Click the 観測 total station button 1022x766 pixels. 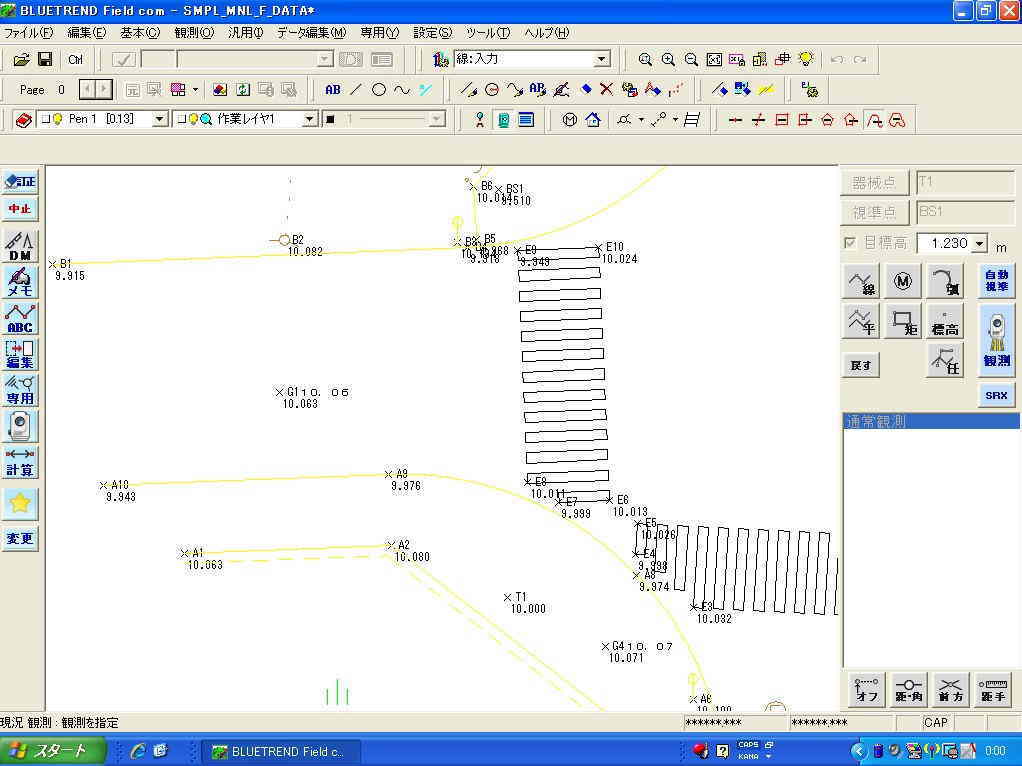[x=996, y=340]
